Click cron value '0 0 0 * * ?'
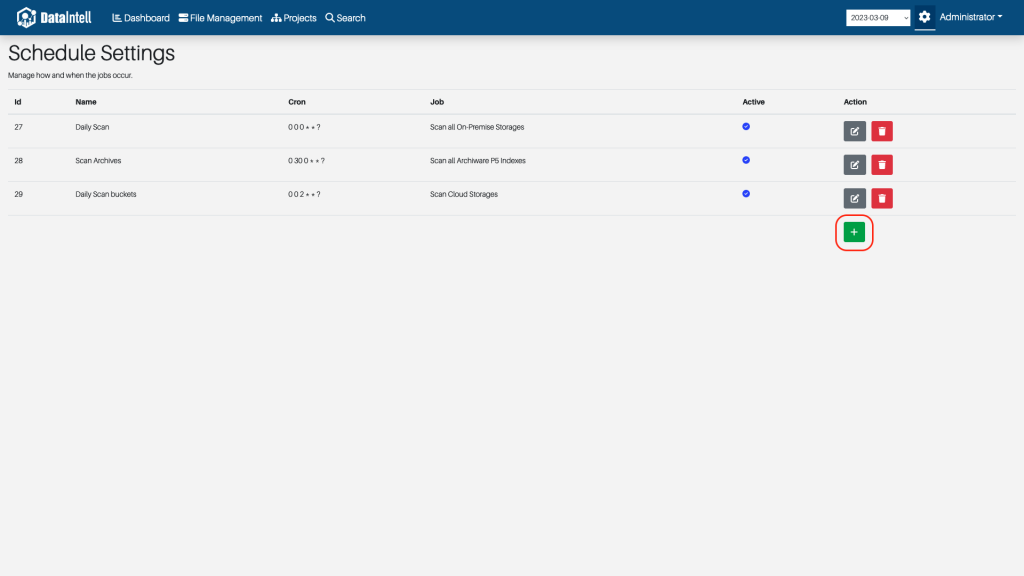The height and width of the screenshot is (576, 1024). coord(304,127)
